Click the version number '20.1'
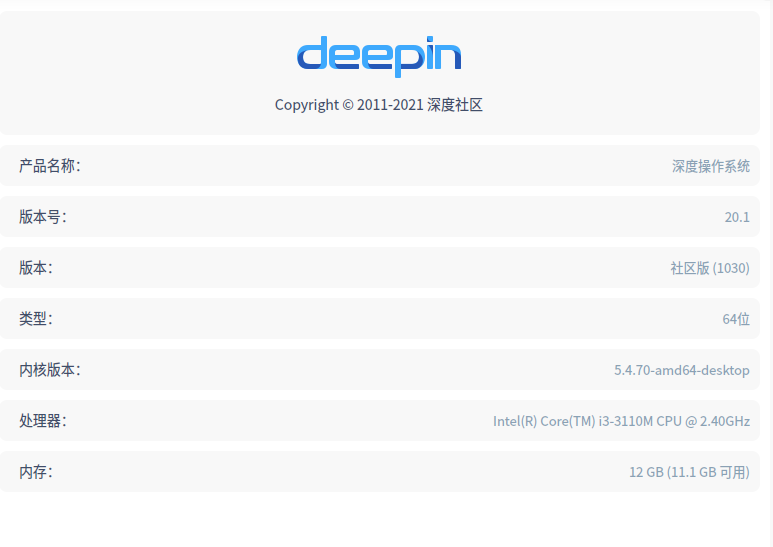This screenshot has width=773, height=547. click(737, 217)
